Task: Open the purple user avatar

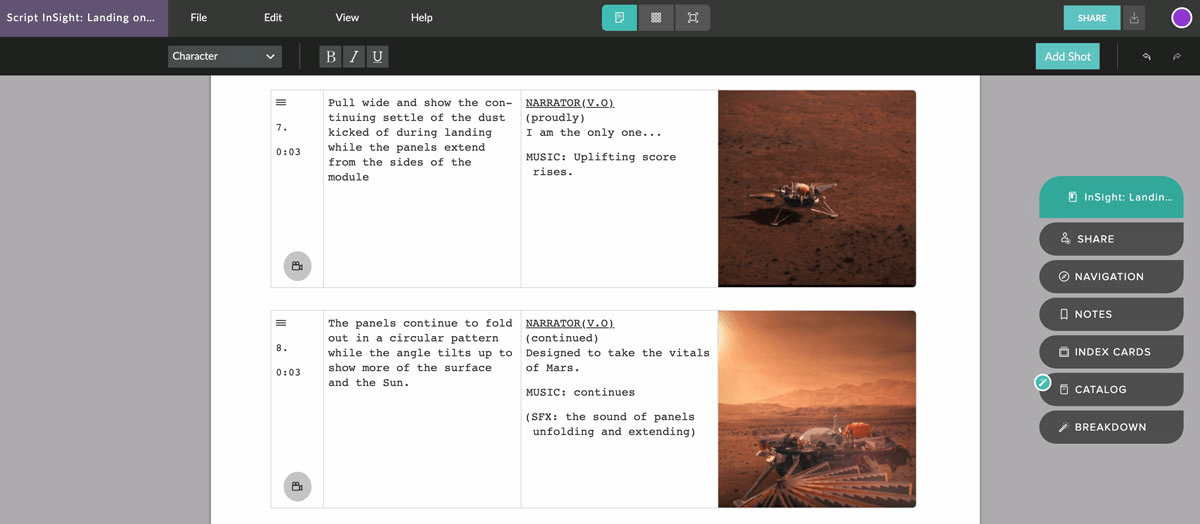Action: pyautogui.click(x=1181, y=18)
